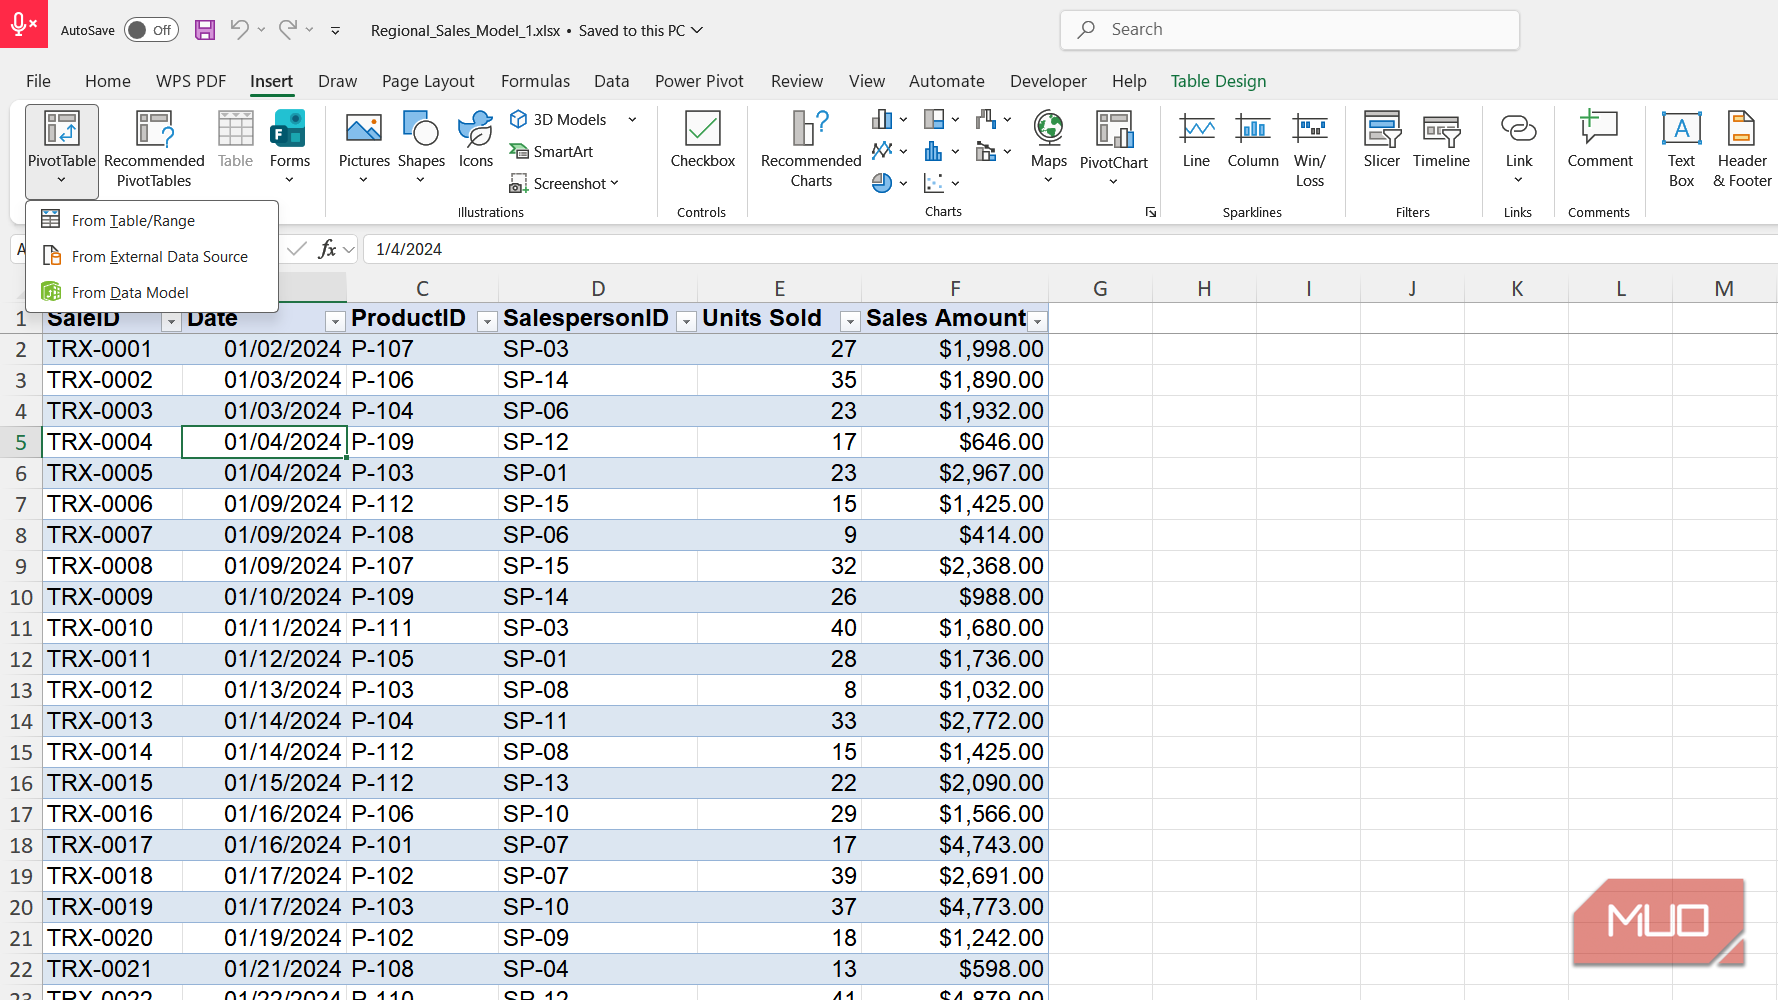1778x1000 pixels.
Task: Toggle the AutoSave switch
Action: tap(151, 30)
